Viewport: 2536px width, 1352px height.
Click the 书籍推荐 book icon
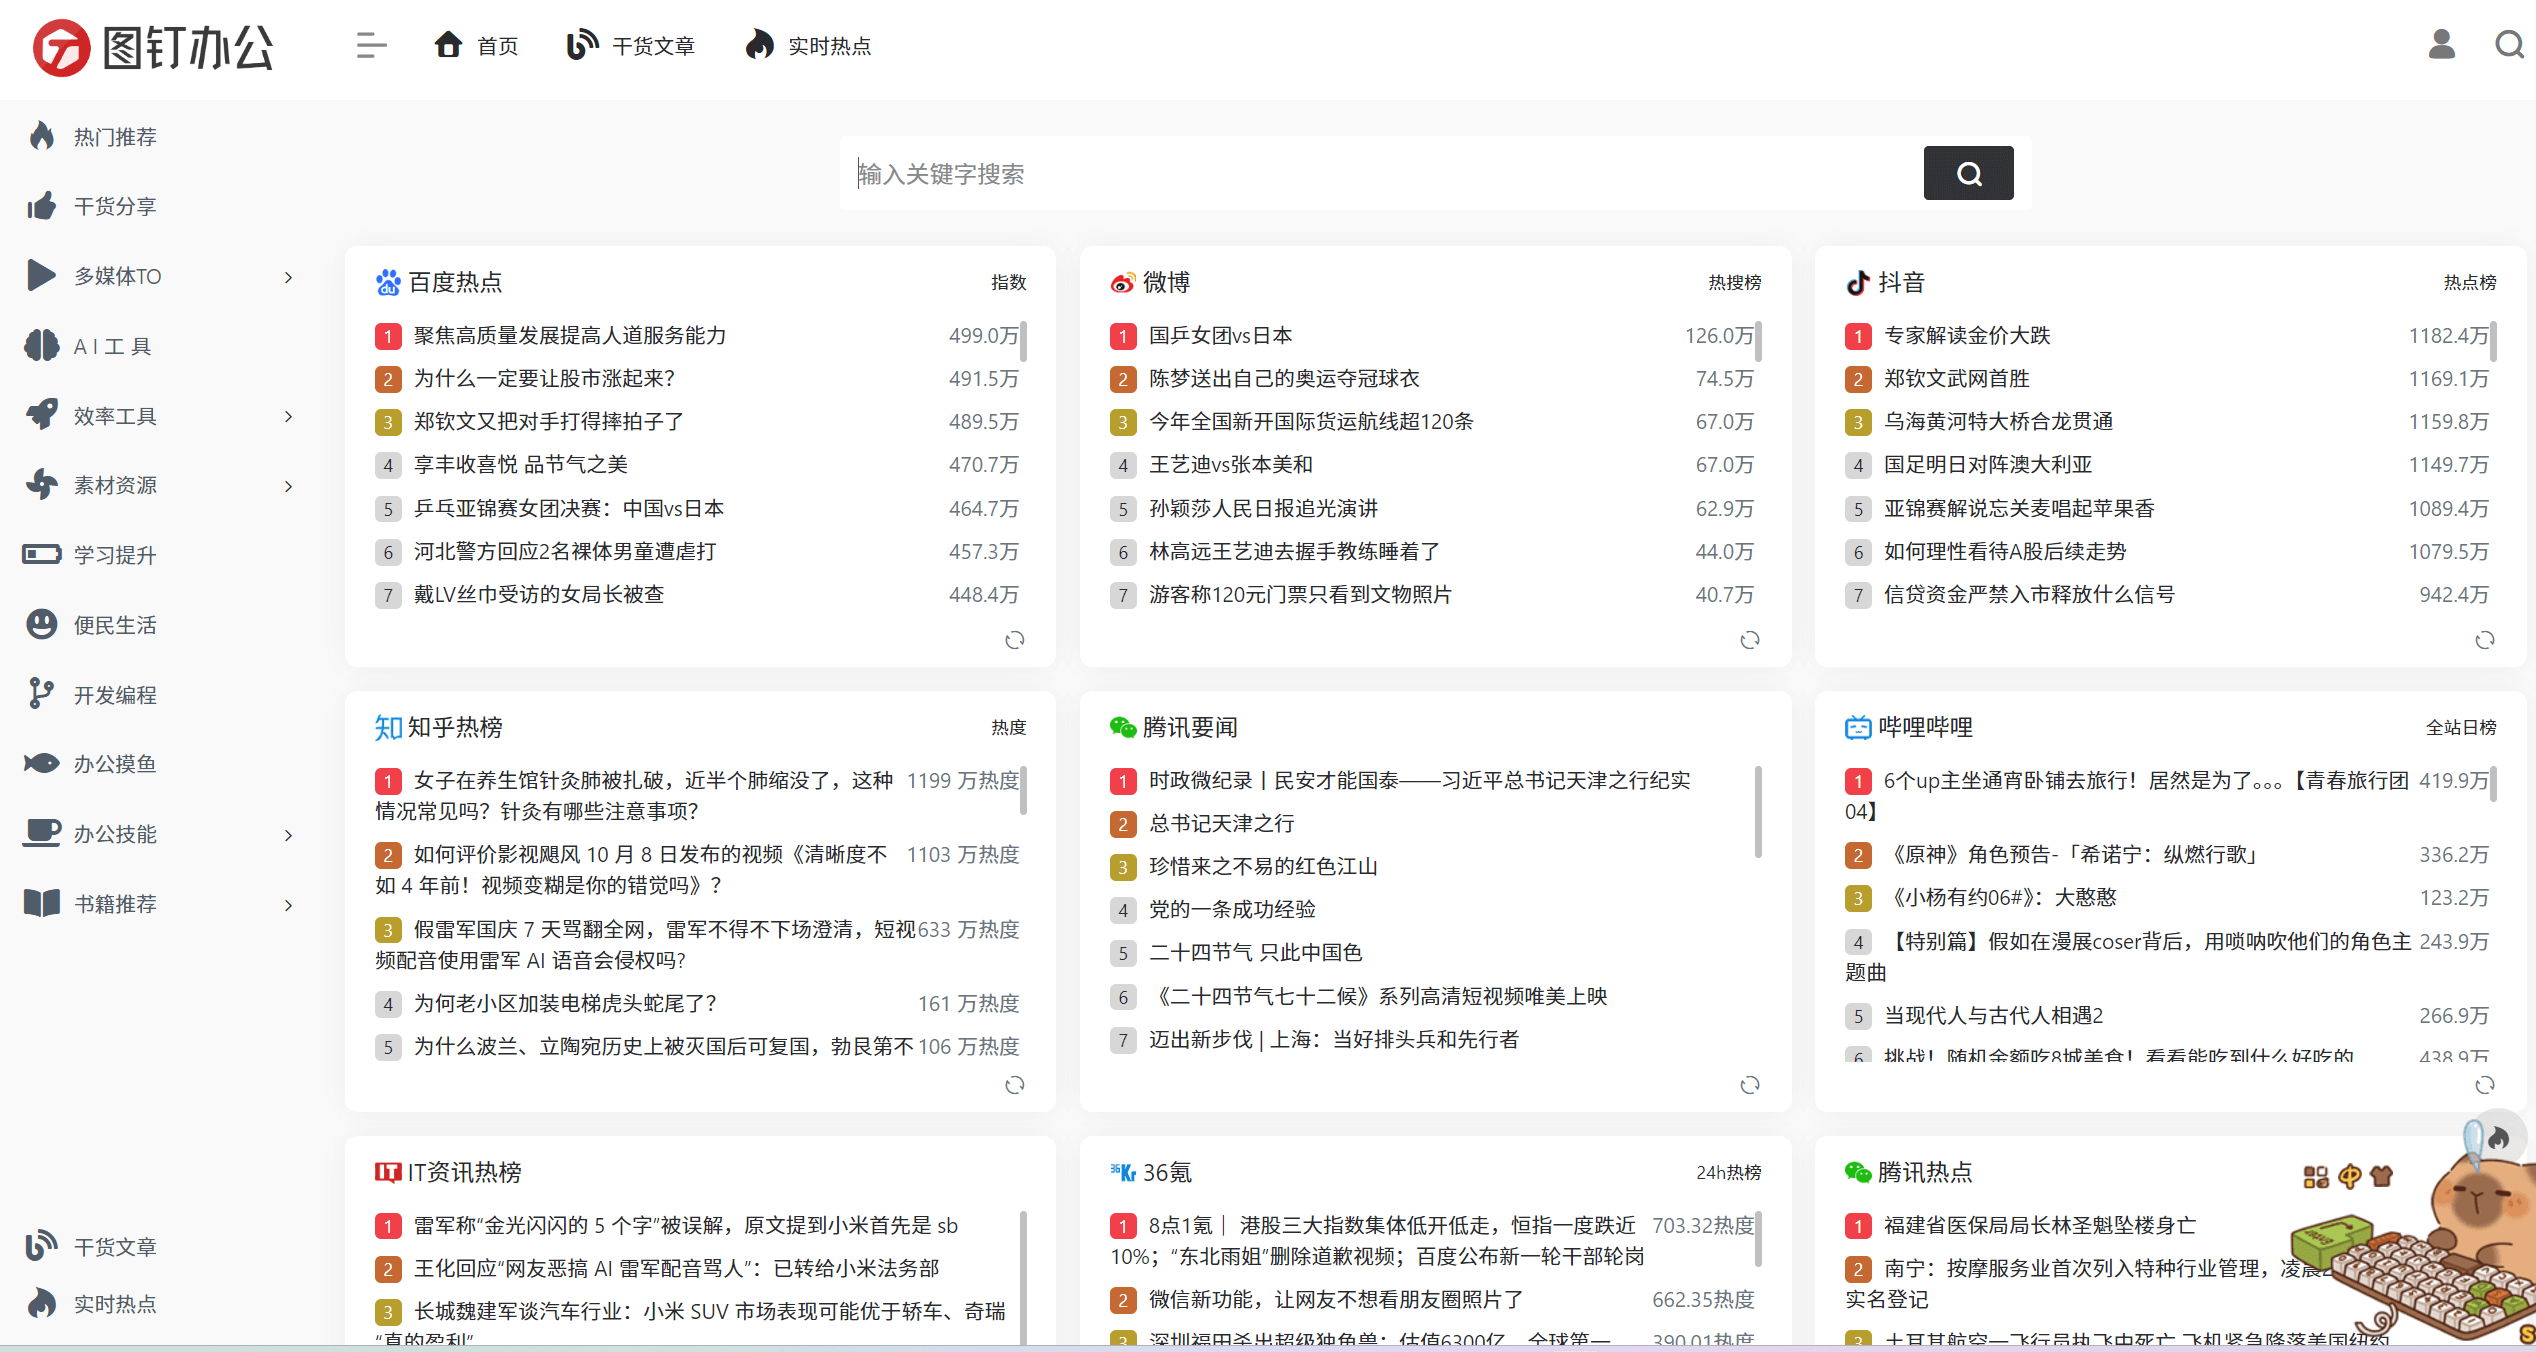point(42,903)
